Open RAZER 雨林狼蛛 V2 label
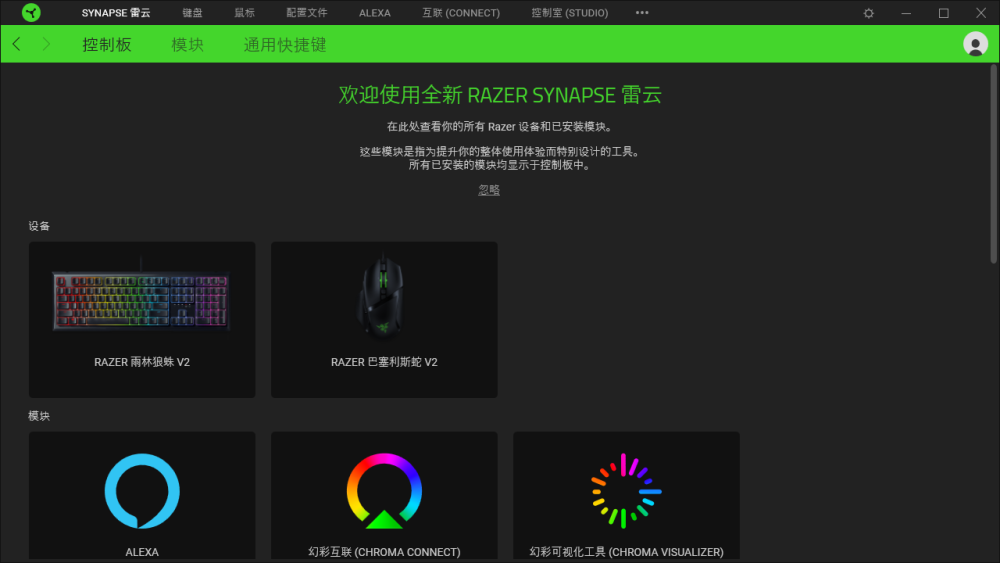 pos(142,362)
